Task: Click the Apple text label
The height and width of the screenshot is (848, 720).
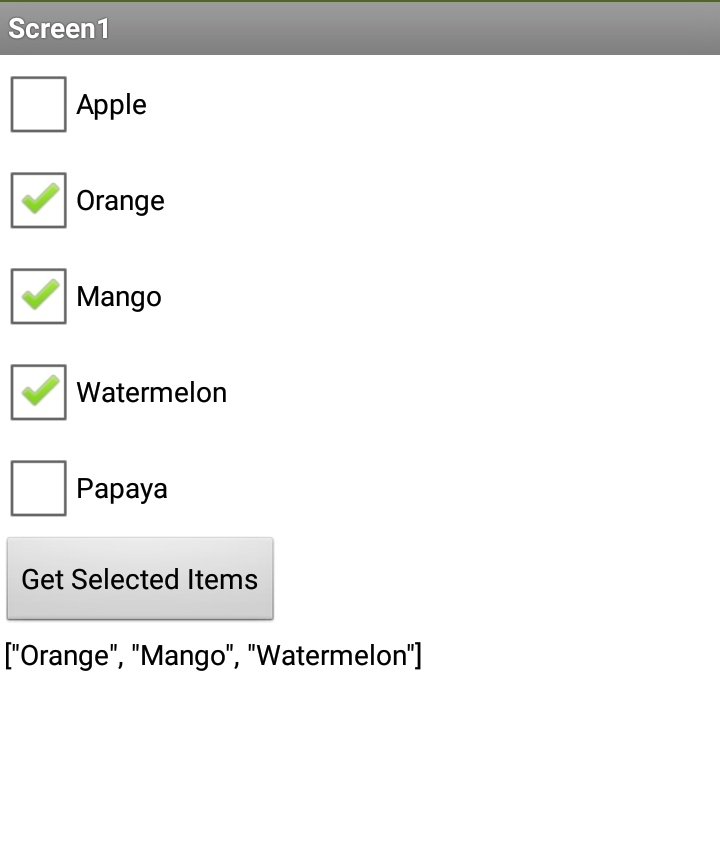Action: pyautogui.click(x=111, y=104)
